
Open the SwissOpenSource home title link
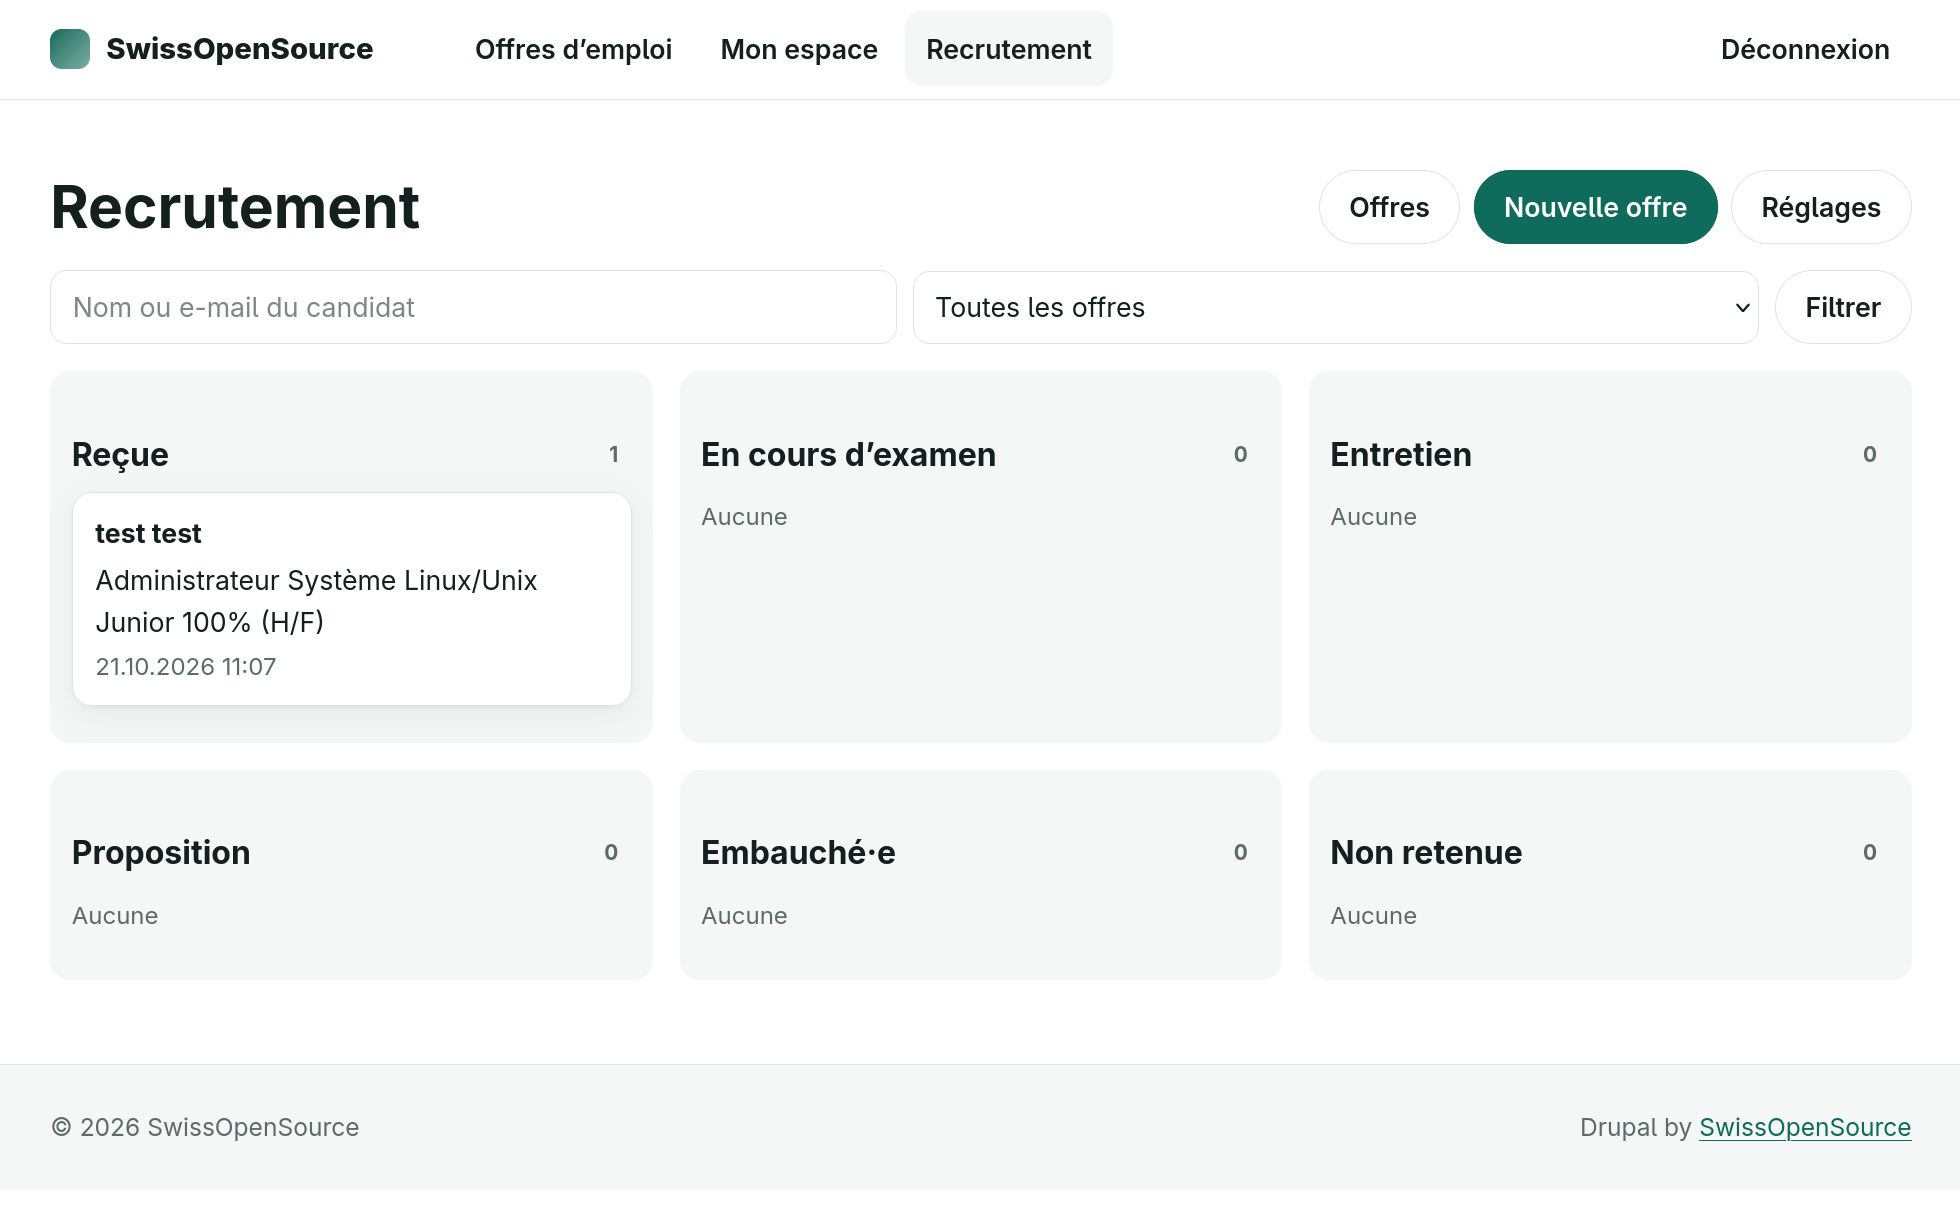(x=239, y=49)
